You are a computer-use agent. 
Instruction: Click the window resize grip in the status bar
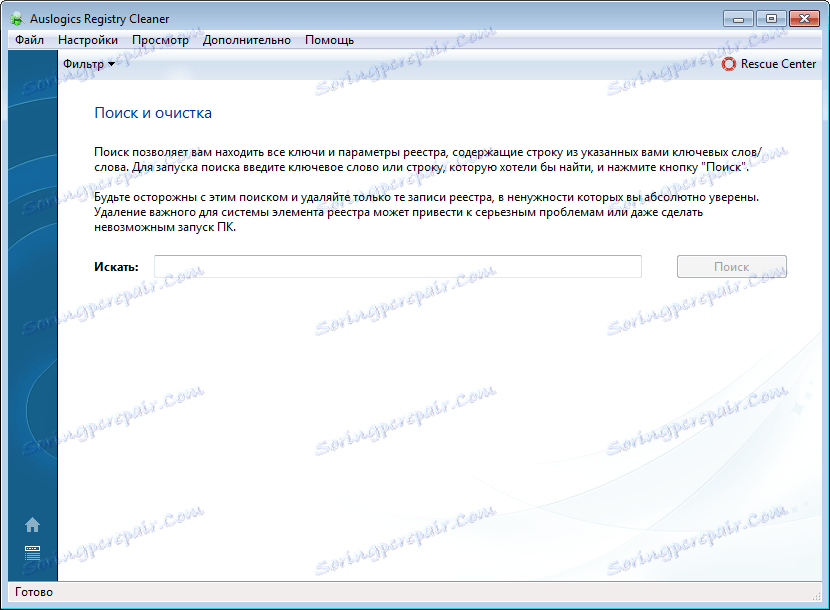click(816, 596)
